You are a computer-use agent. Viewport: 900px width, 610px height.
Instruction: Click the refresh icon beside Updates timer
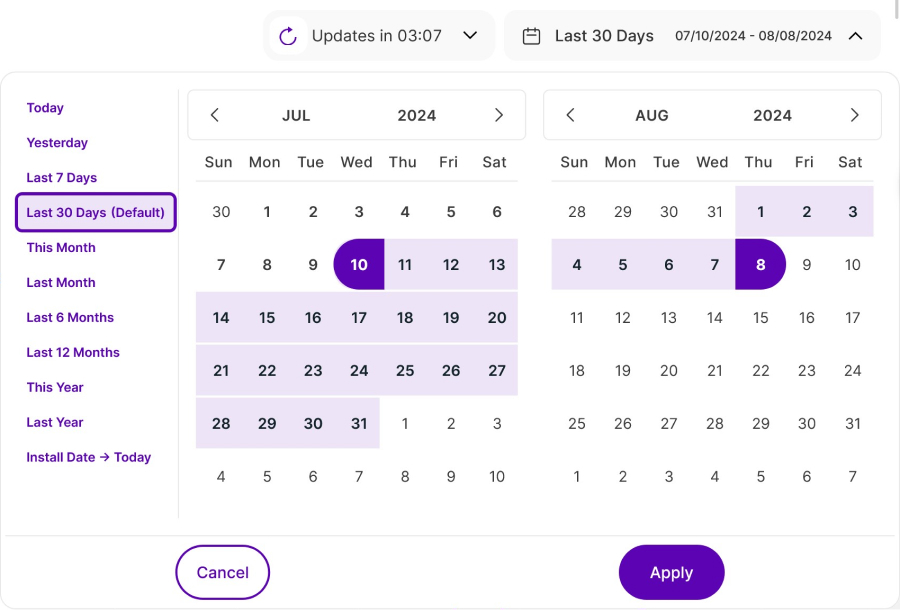pos(288,36)
